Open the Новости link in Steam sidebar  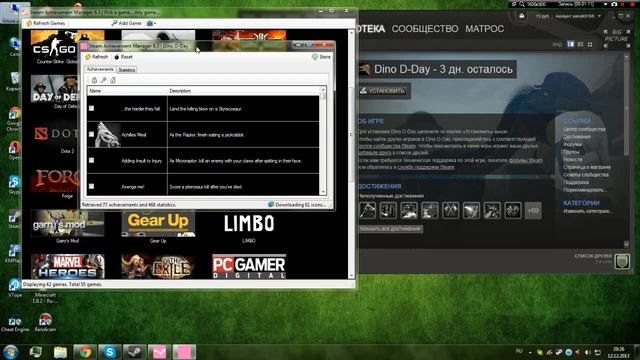click(x=573, y=160)
